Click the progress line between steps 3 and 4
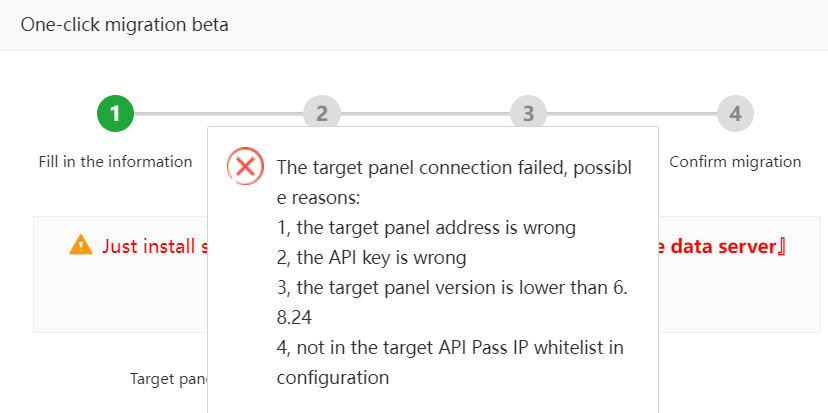Viewport: 828px width, 413px height. [631, 114]
